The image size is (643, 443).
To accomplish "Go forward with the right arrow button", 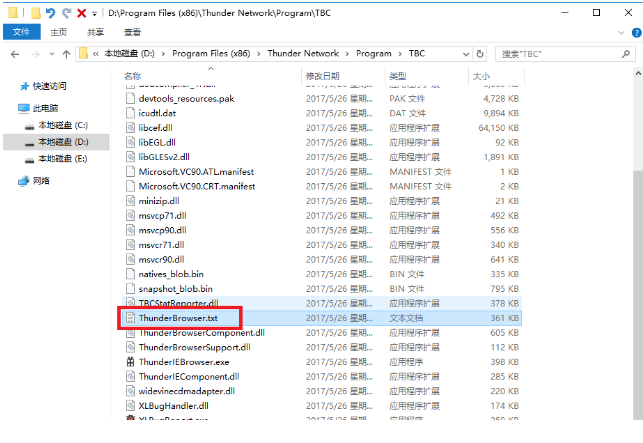I will pos(36,54).
